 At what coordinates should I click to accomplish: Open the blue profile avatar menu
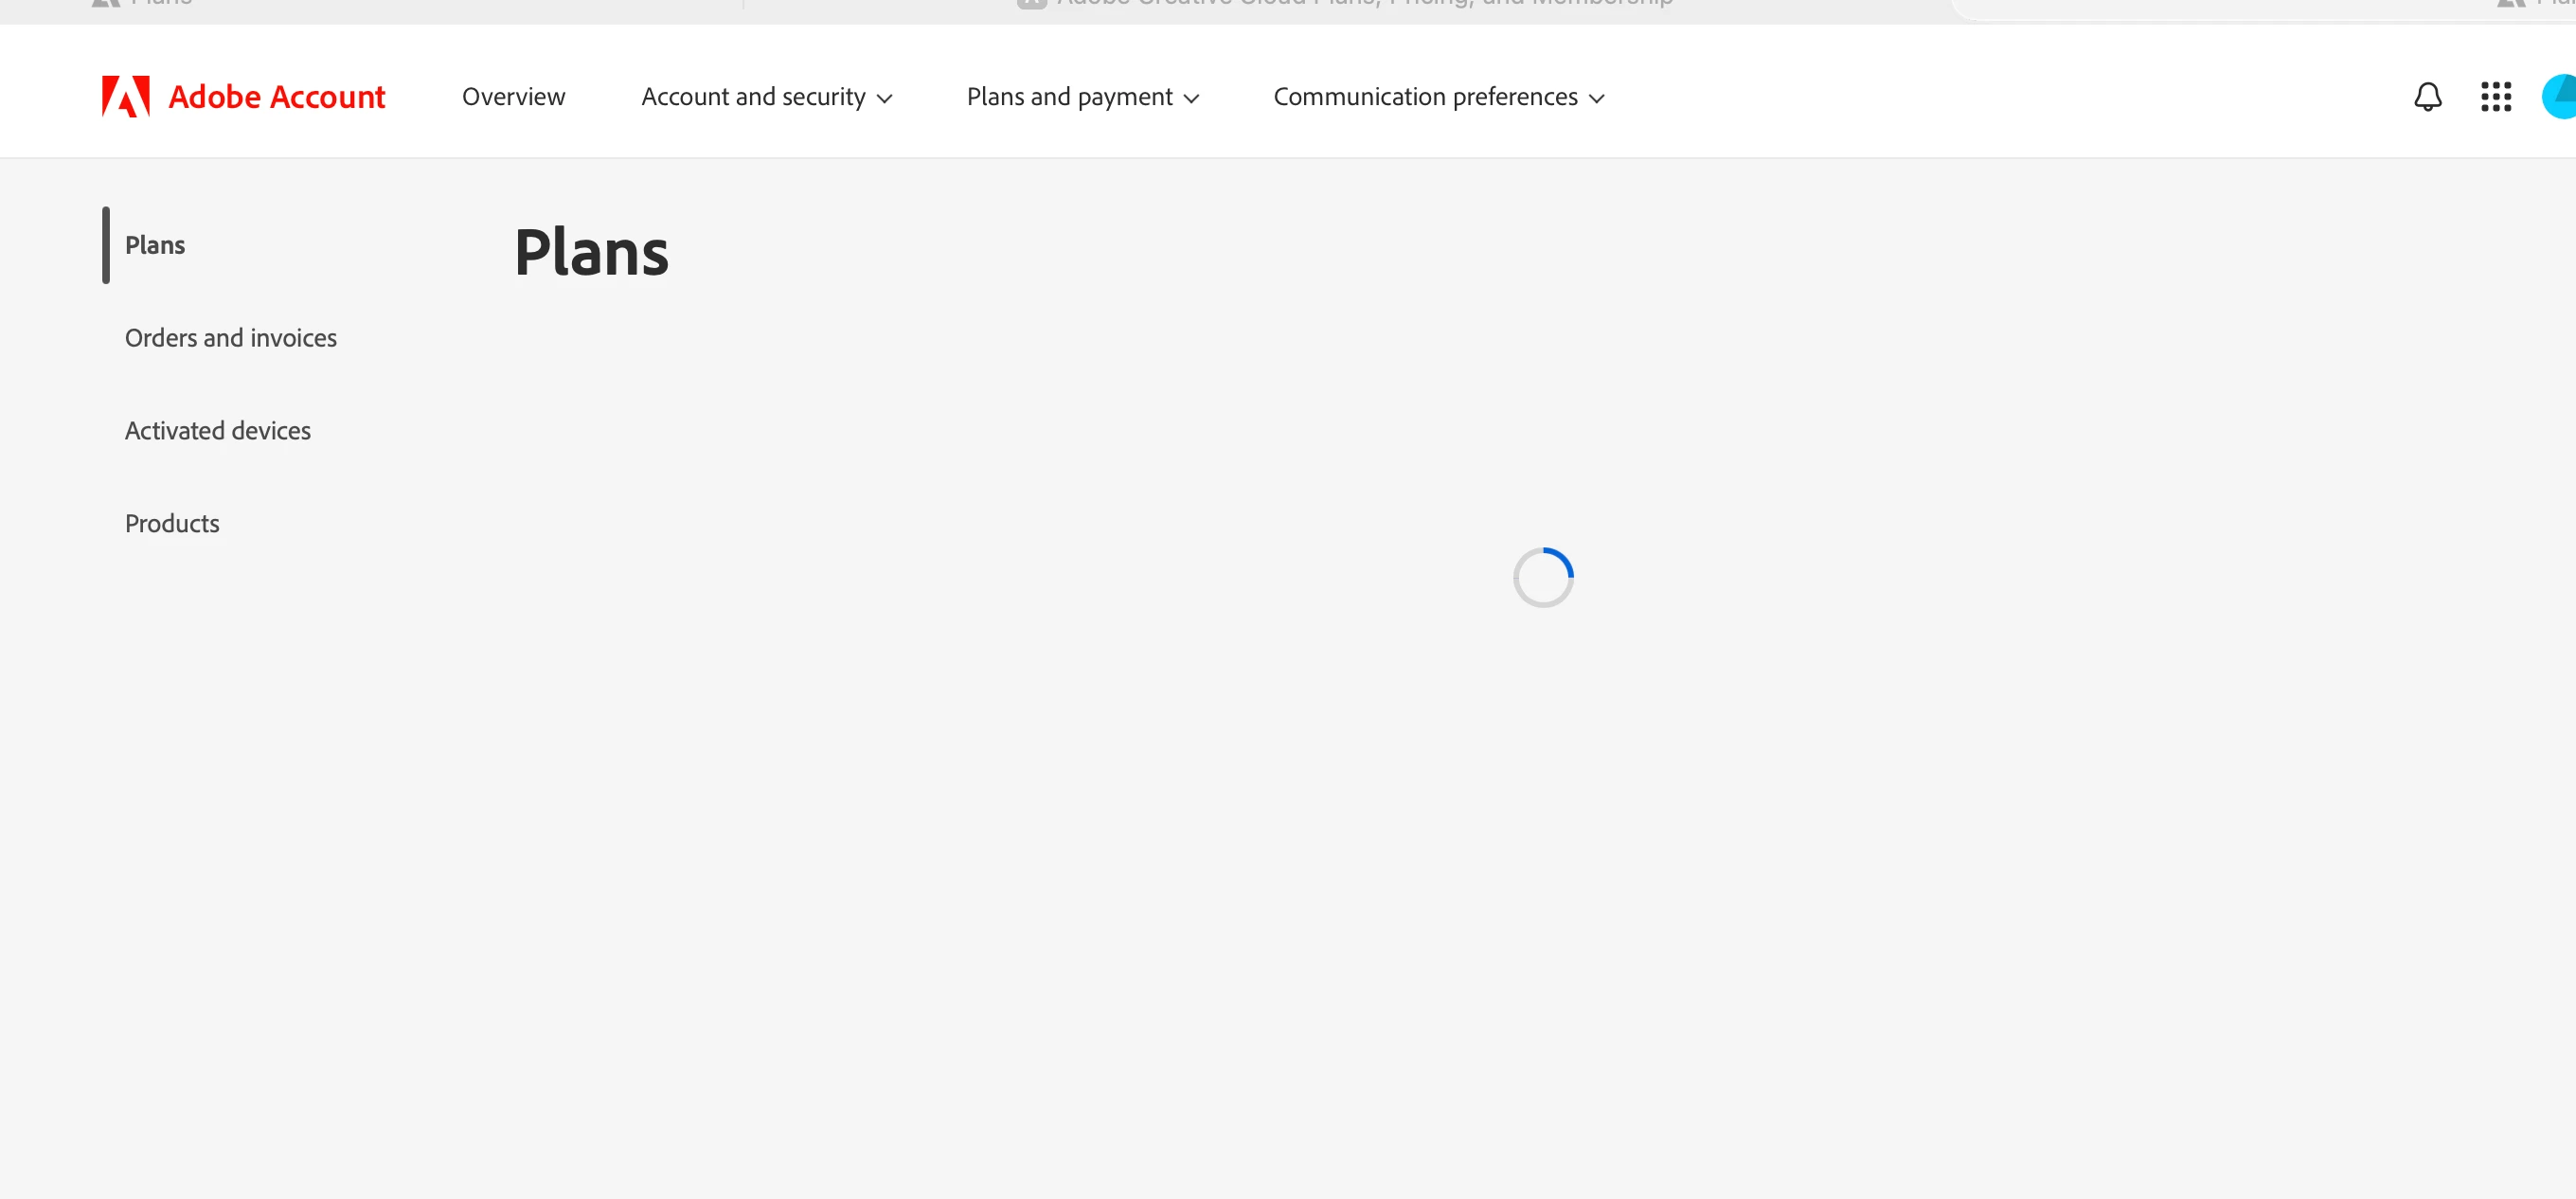(x=2560, y=97)
